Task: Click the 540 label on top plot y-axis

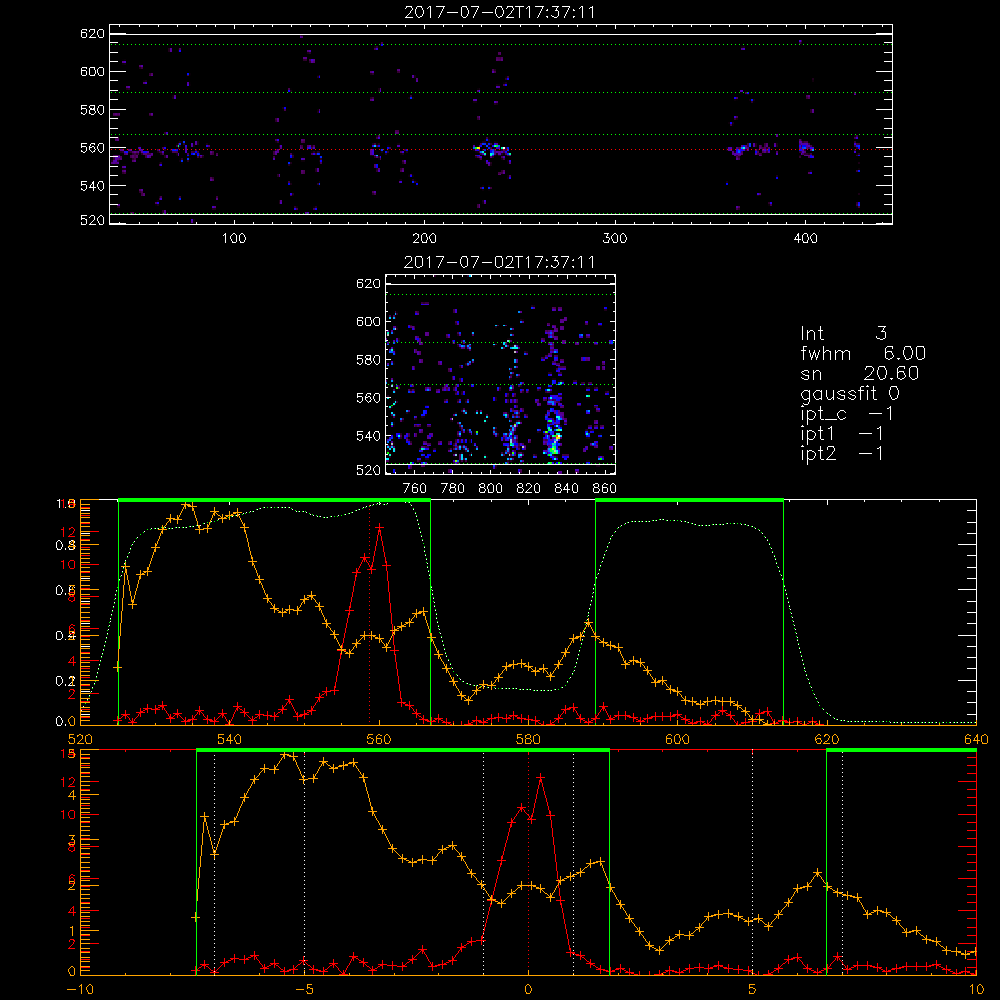Action: (x=92, y=186)
